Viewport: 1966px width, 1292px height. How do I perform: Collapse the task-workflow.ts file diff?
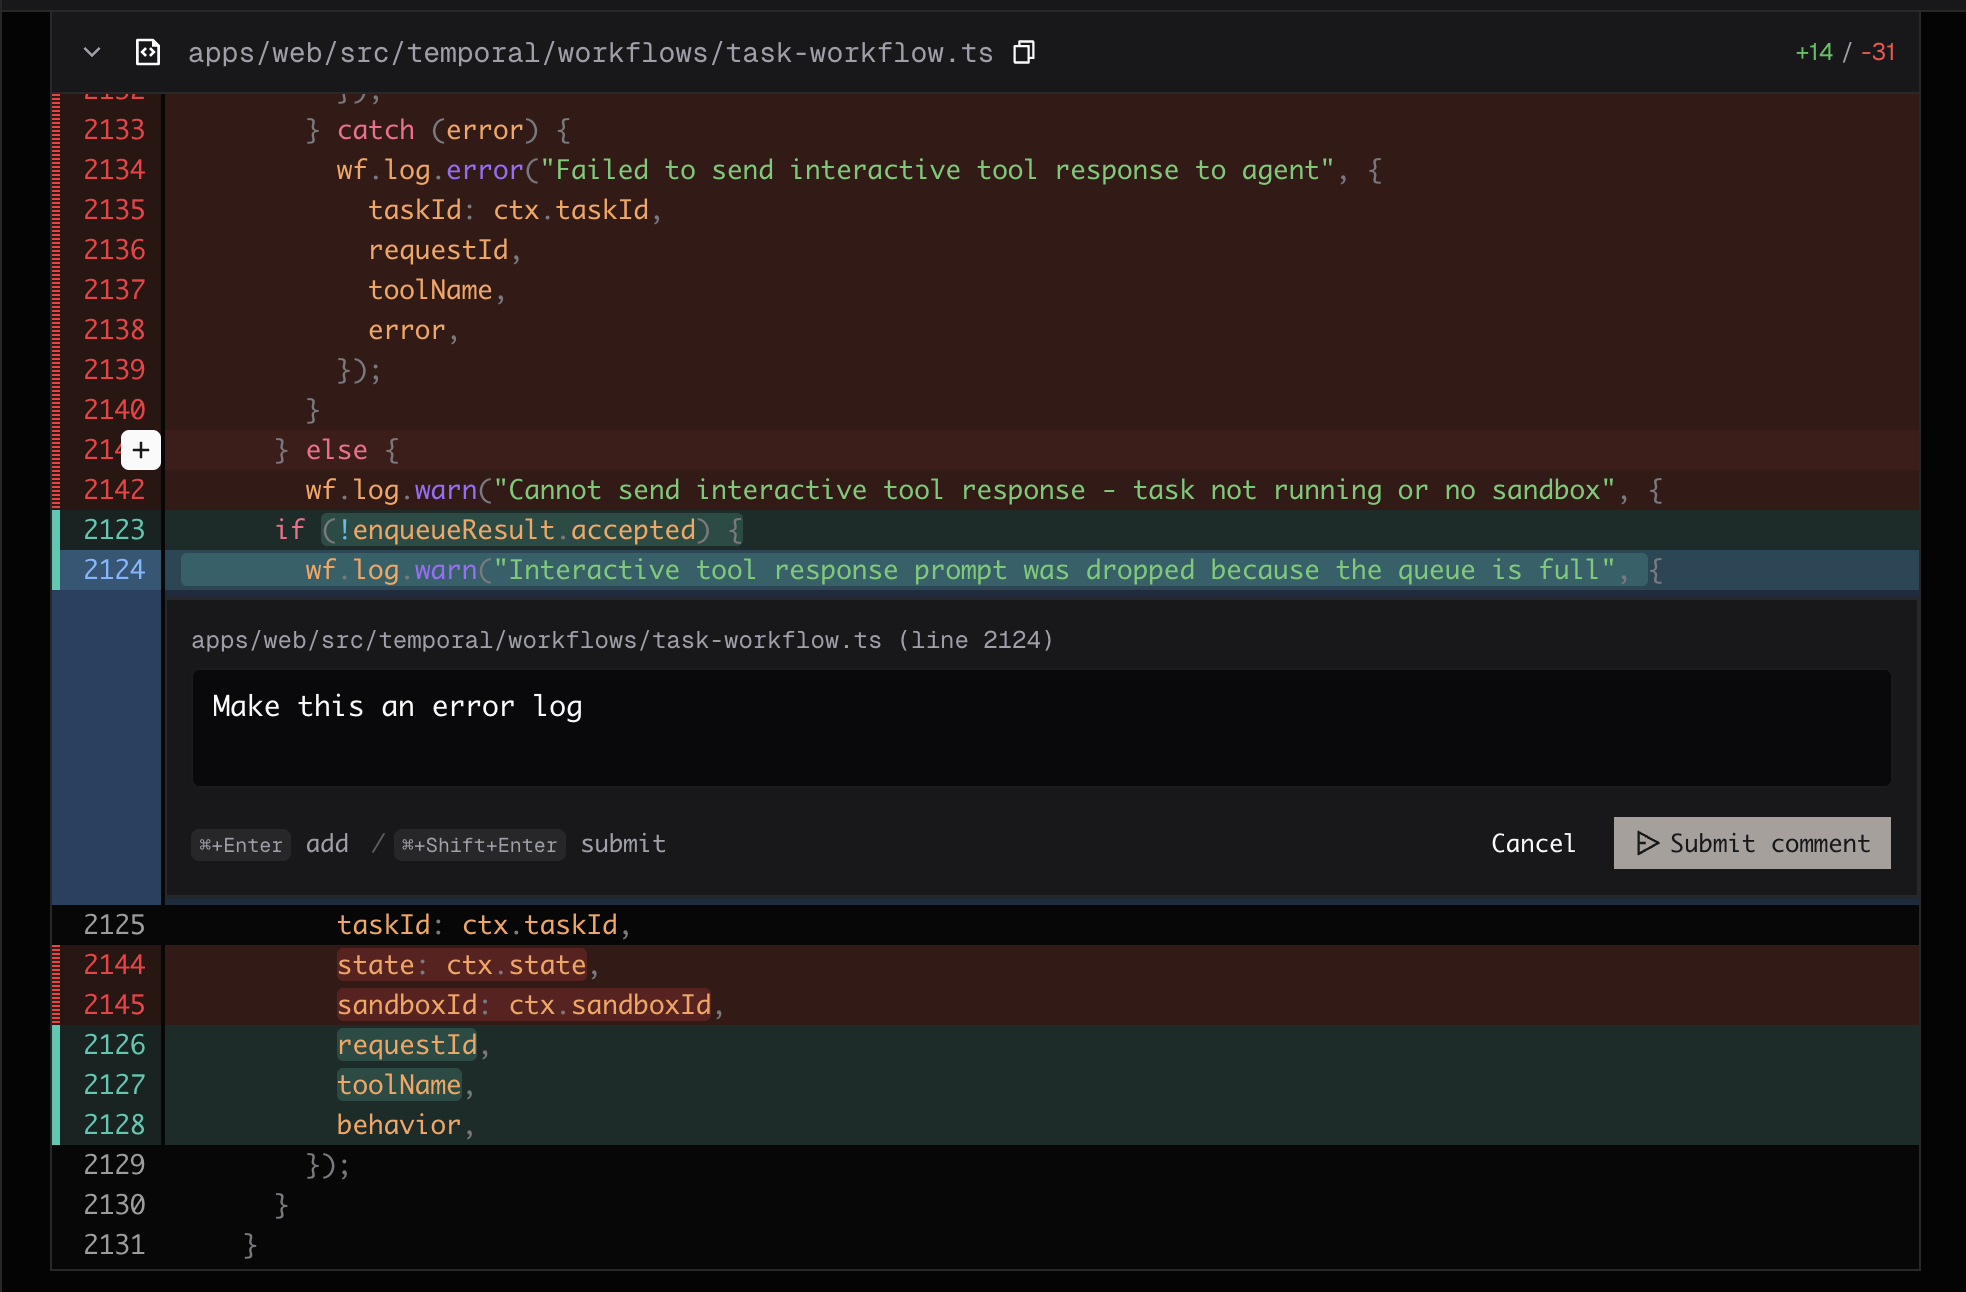pos(92,52)
